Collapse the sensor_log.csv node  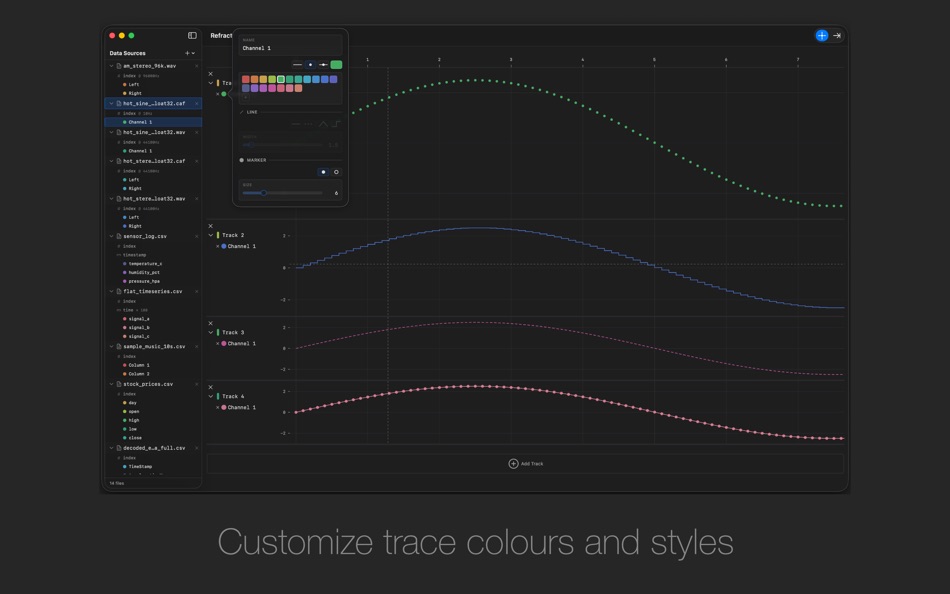point(111,236)
